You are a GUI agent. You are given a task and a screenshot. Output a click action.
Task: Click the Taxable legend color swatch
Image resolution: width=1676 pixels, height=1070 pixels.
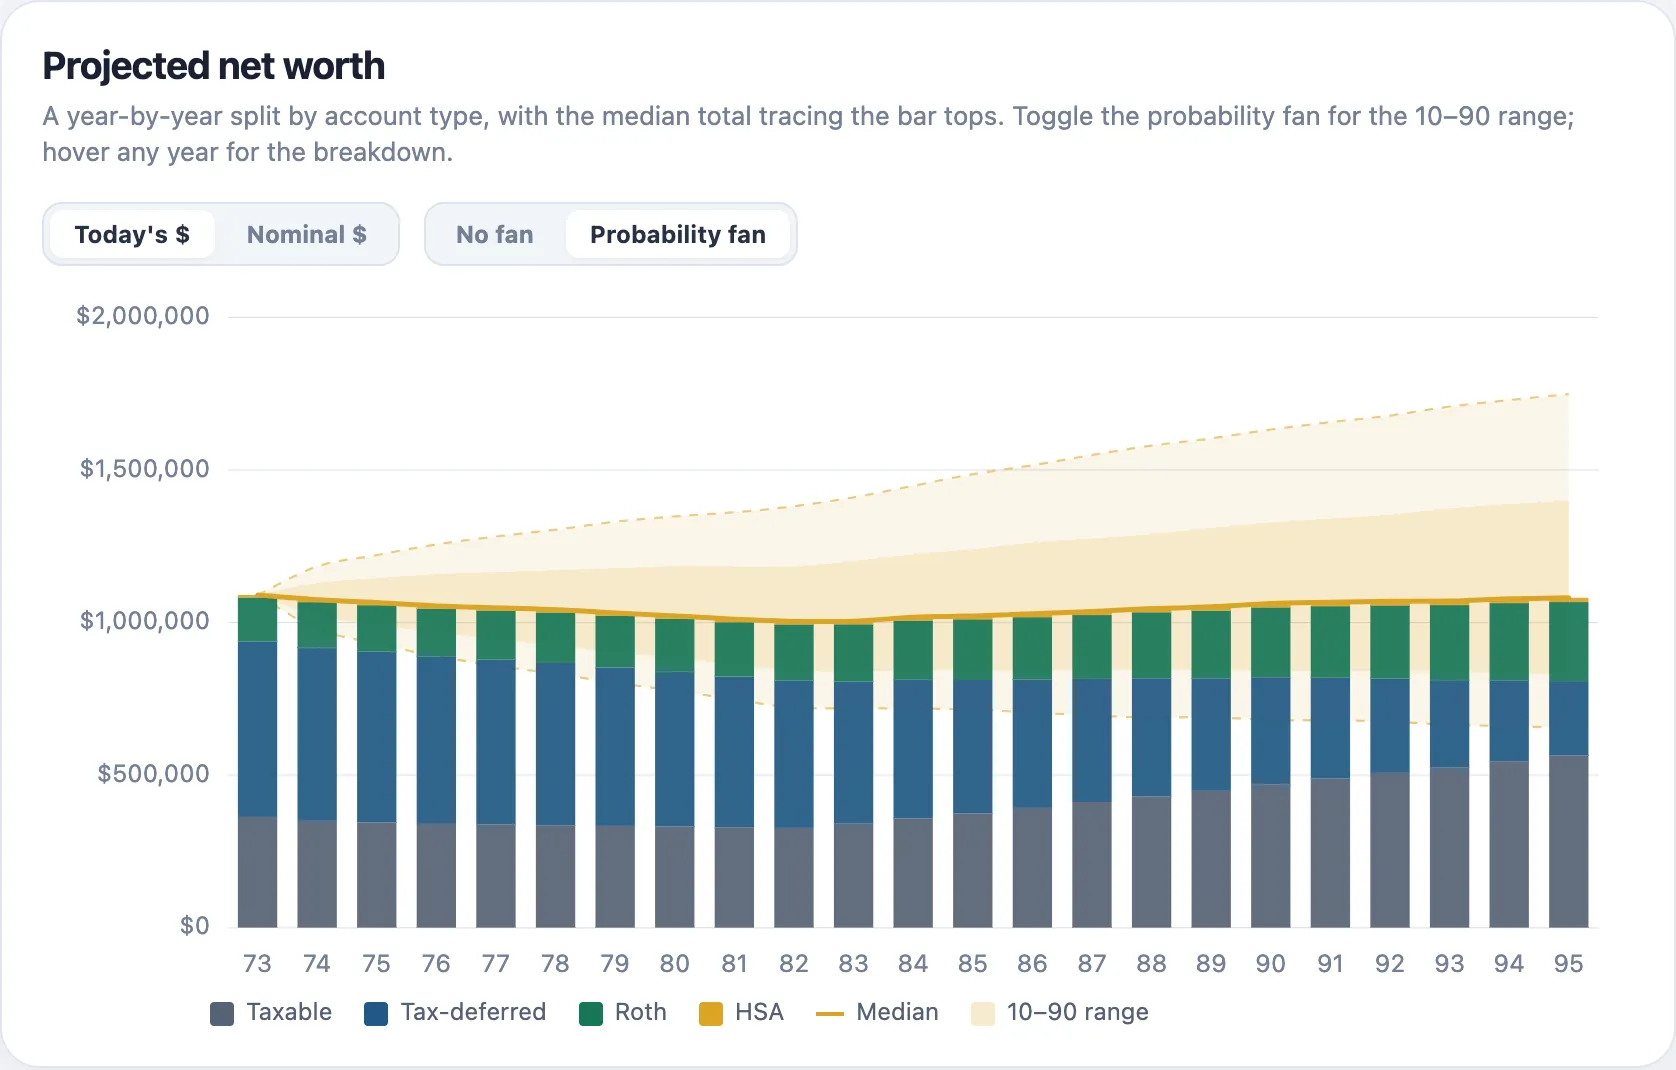tap(222, 1014)
